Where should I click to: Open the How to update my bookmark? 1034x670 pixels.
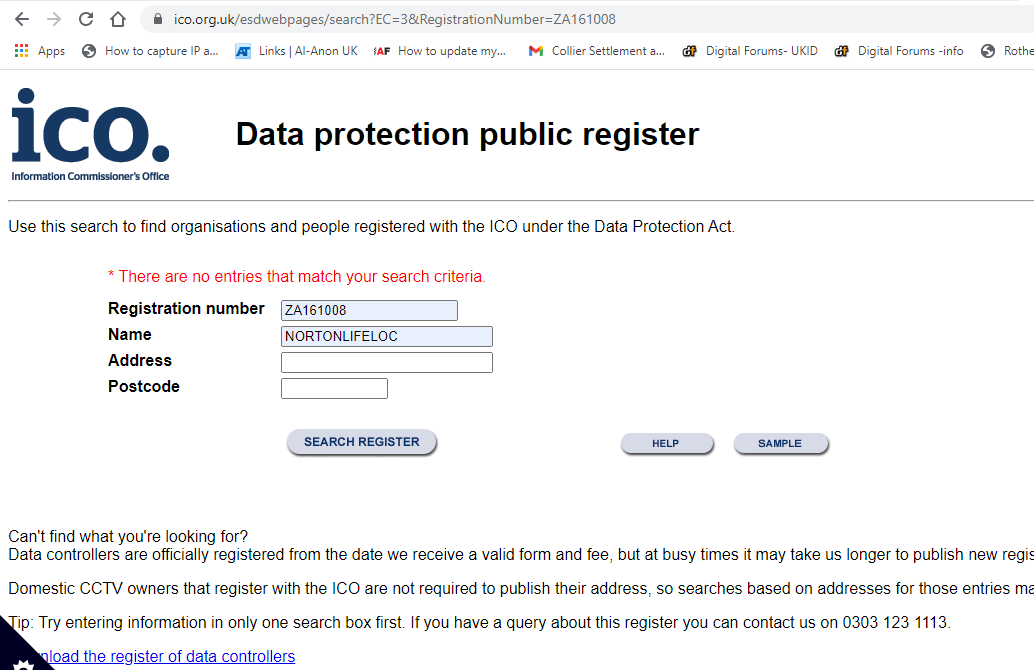click(440, 51)
